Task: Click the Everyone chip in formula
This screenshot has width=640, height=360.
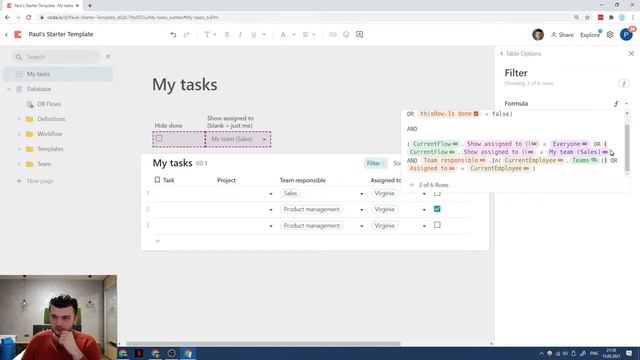Action: [x=570, y=144]
